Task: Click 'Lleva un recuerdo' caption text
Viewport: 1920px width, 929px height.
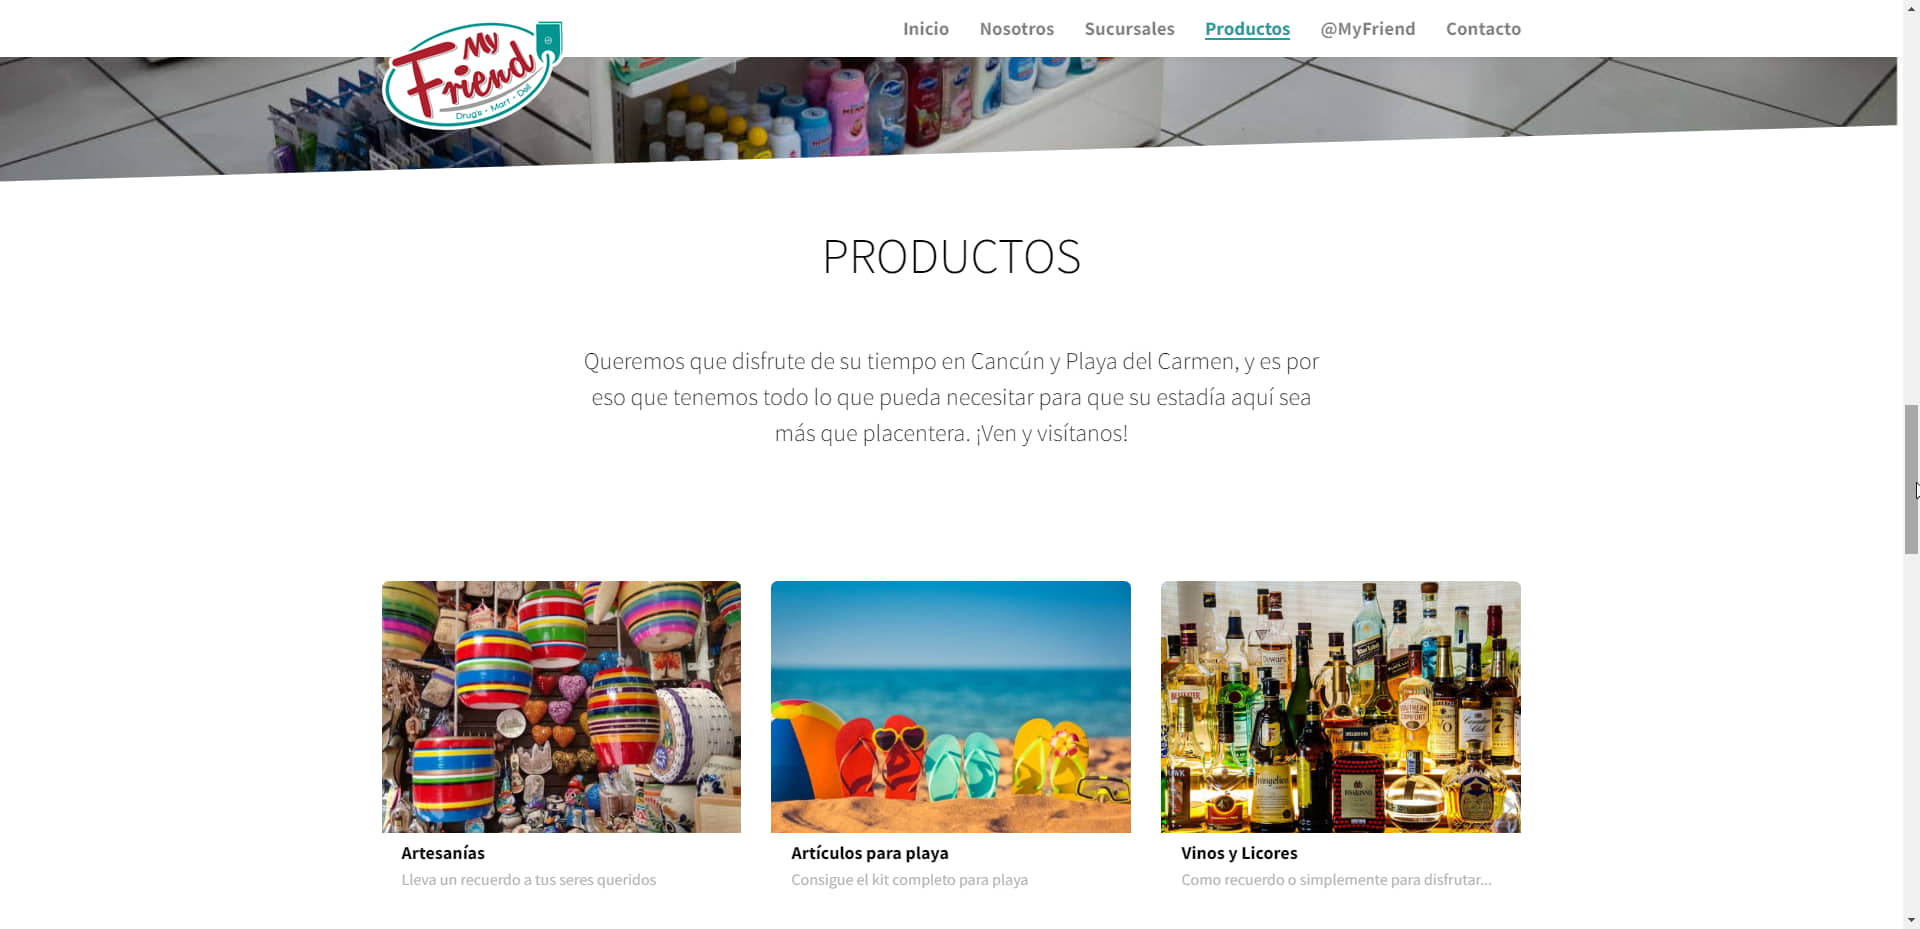Action: [x=528, y=880]
